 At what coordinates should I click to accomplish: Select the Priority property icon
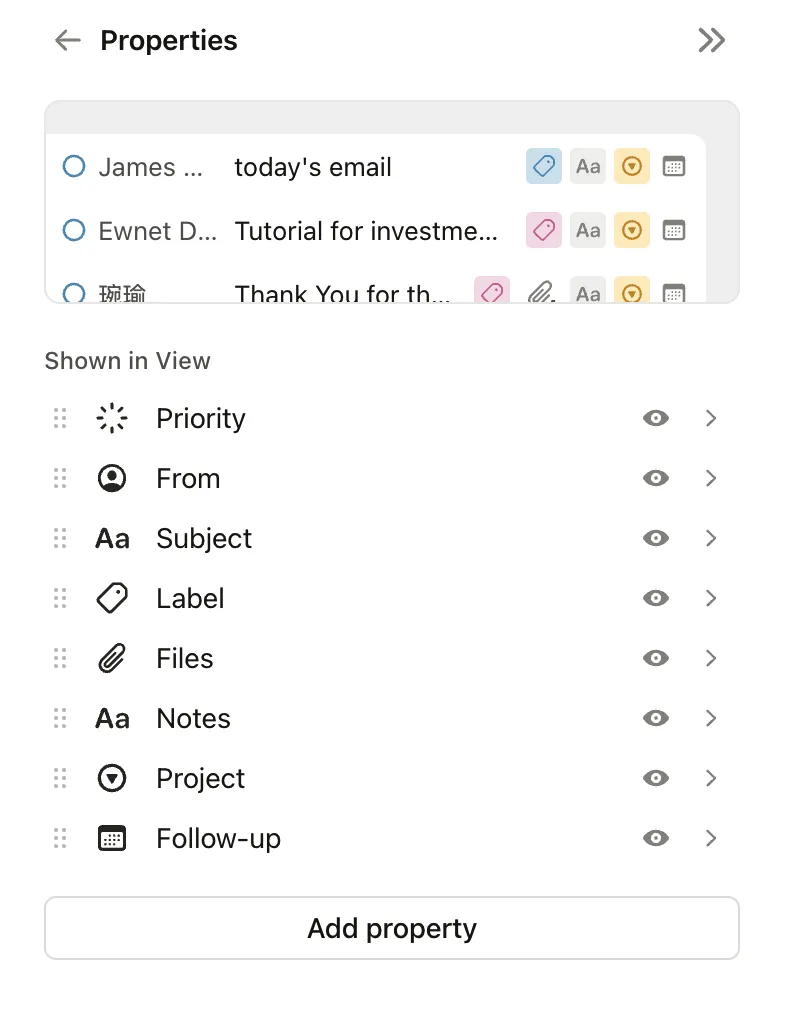[x=112, y=418]
